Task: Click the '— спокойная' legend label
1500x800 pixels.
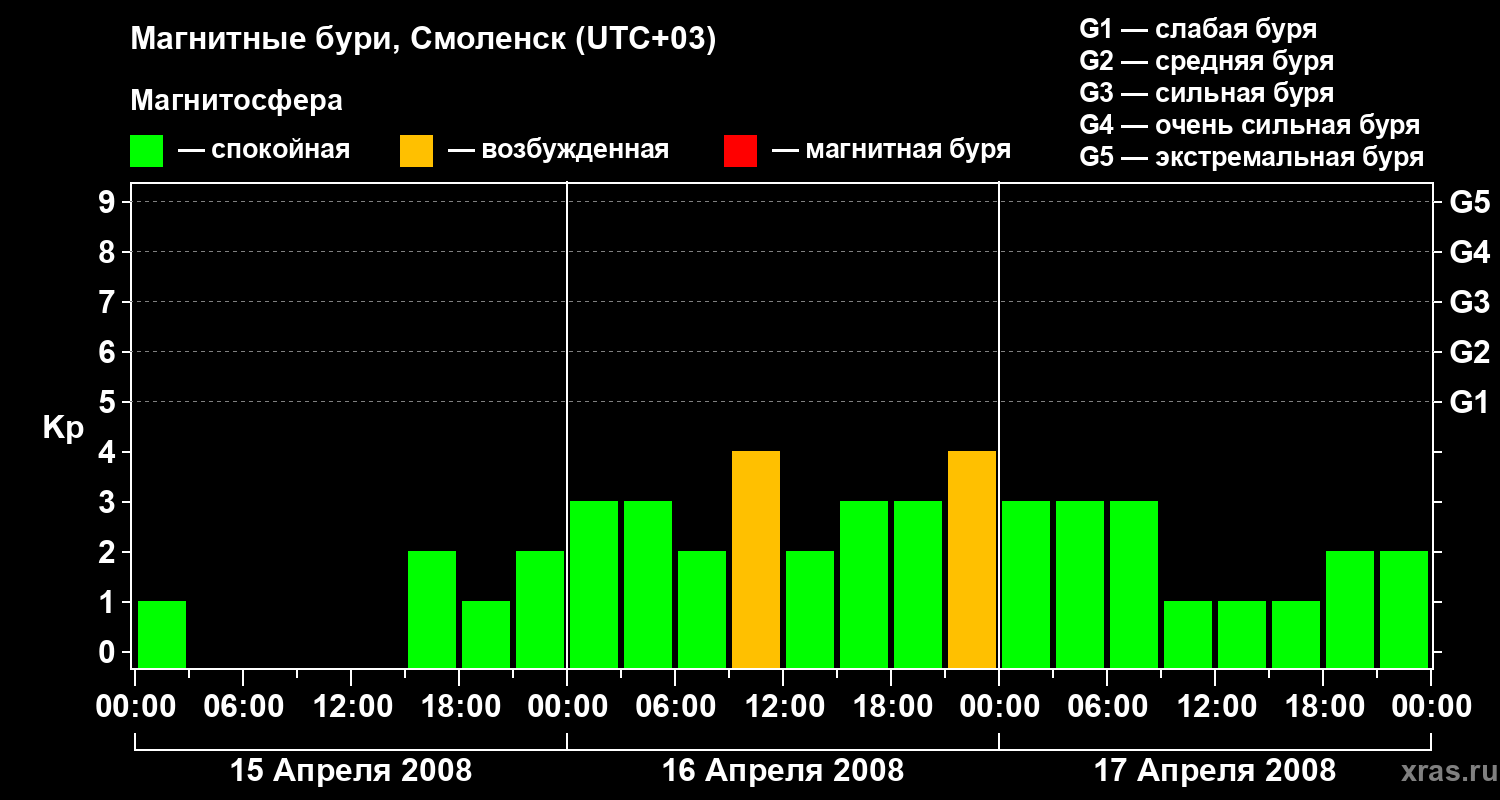Action: tap(264, 150)
